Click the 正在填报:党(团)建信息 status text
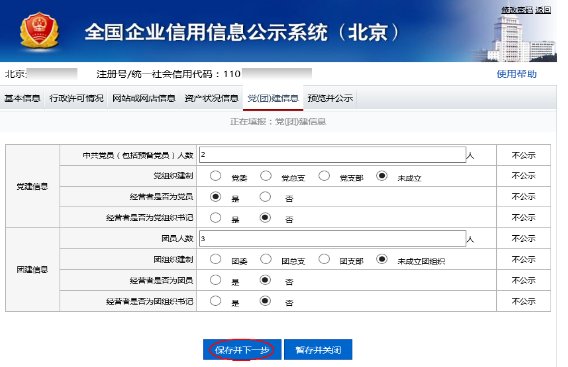 (x=278, y=122)
